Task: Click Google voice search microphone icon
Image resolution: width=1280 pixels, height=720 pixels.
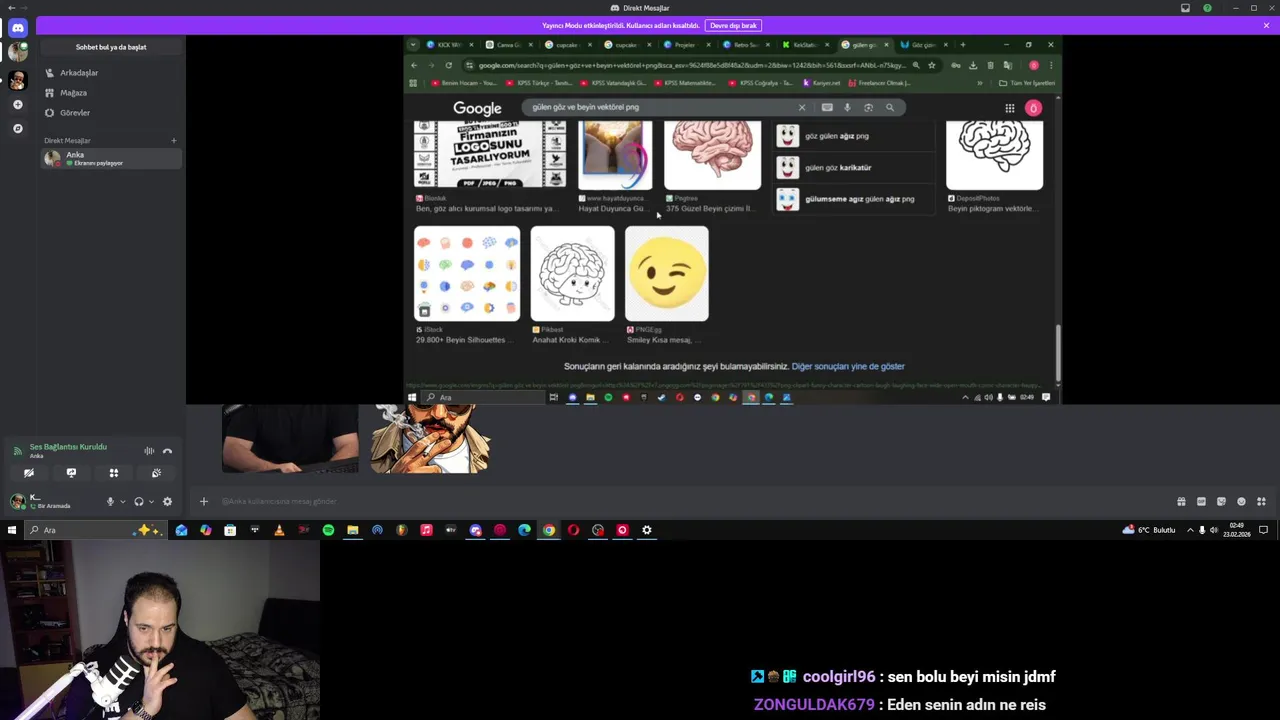Action: [x=847, y=107]
